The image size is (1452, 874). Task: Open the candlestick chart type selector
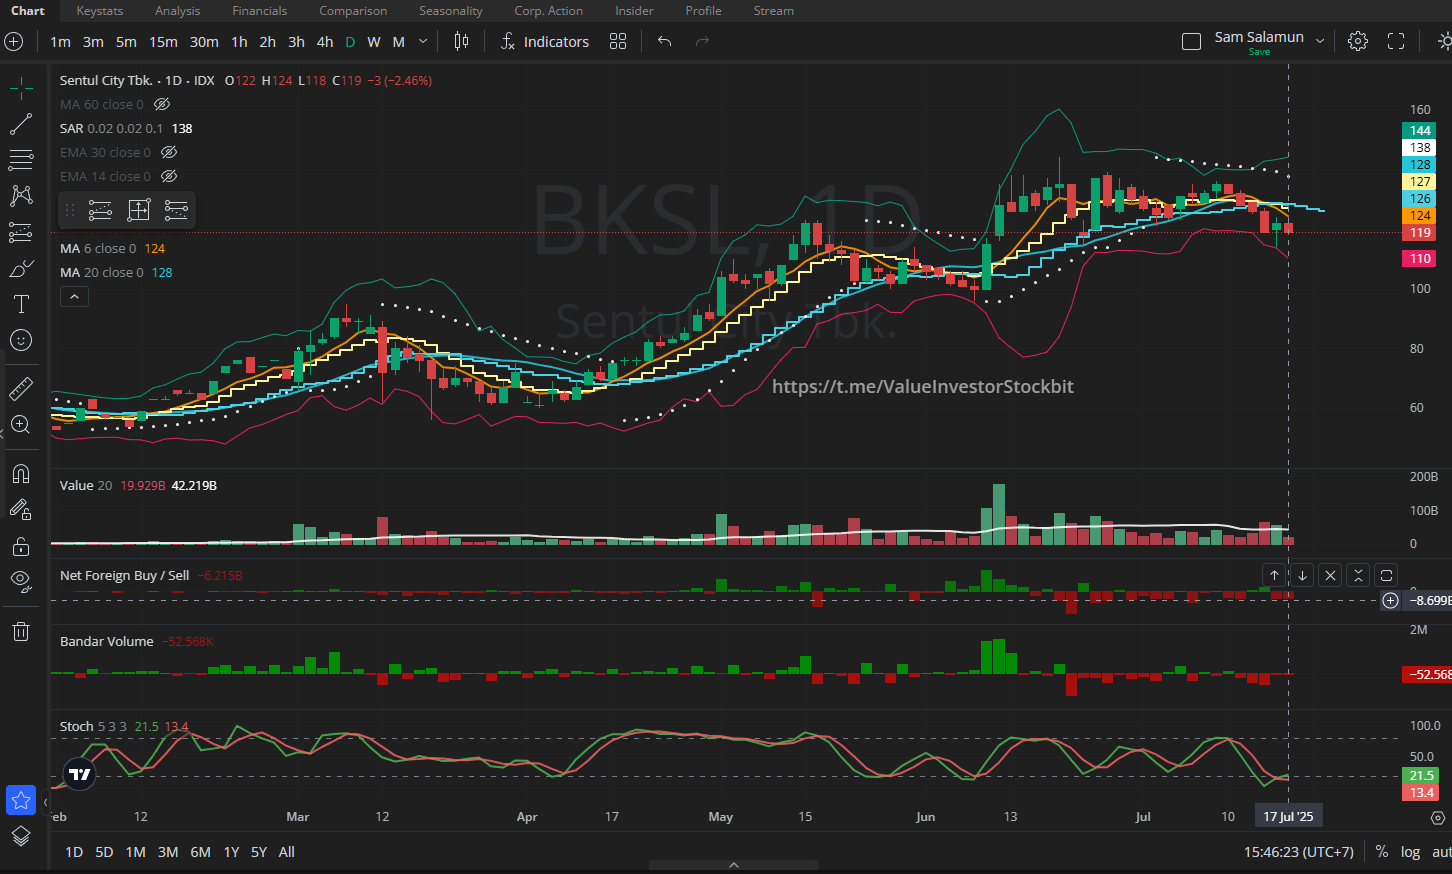coord(461,41)
